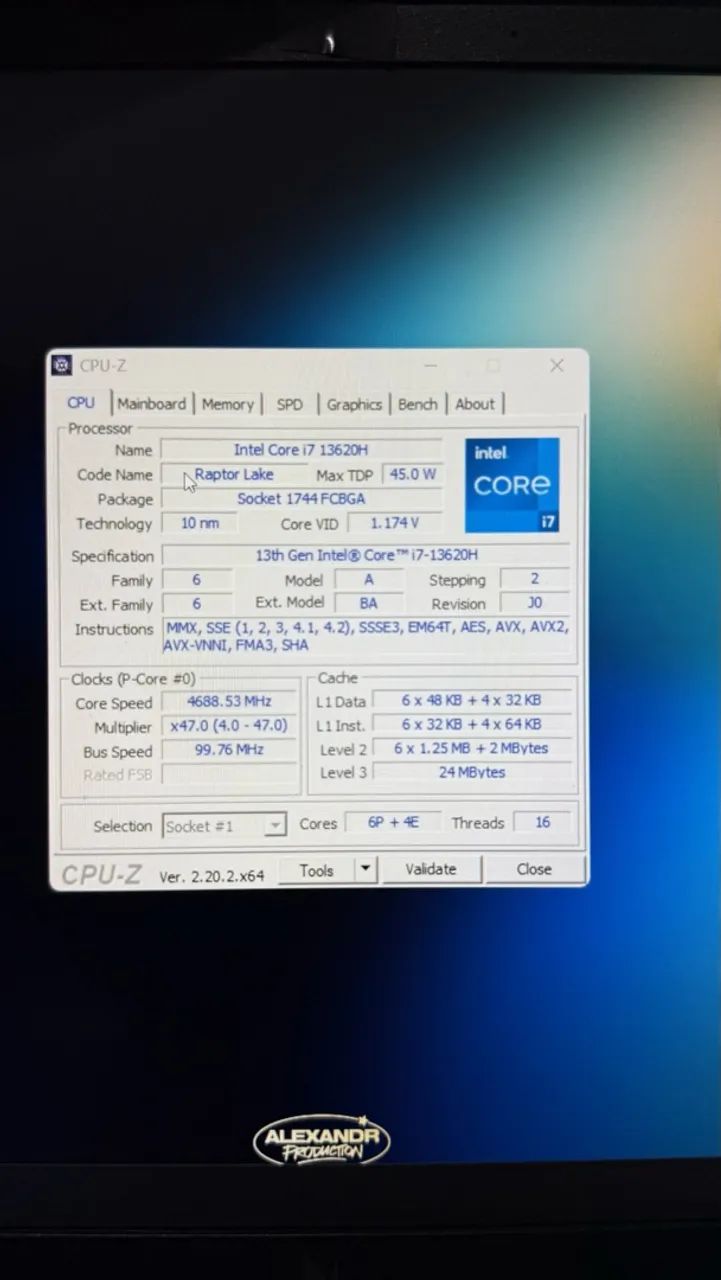Click the Tools button
This screenshot has height=1280, width=721.
click(316, 870)
